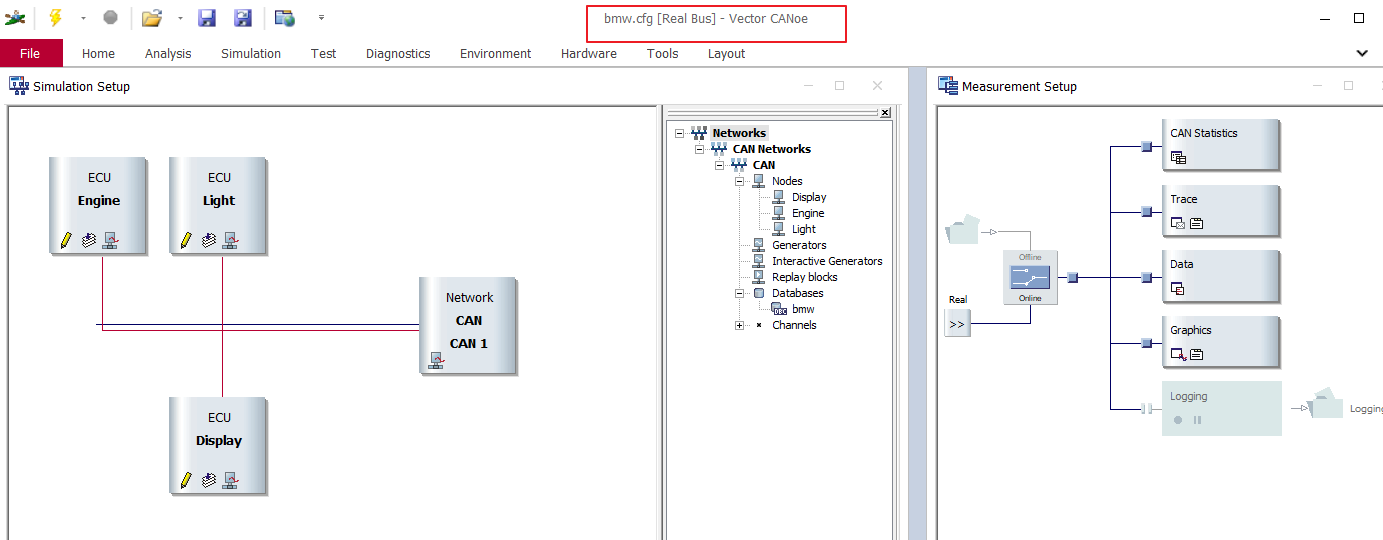
Task: Click the lightning bolt Start measurement icon
Action: click(55, 17)
